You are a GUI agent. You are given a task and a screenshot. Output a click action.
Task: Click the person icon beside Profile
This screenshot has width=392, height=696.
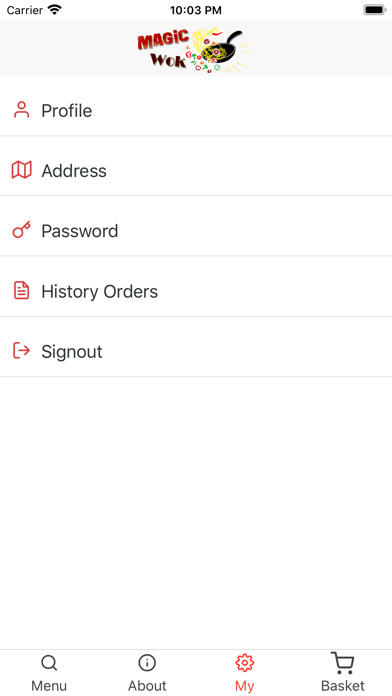tap(21, 110)
